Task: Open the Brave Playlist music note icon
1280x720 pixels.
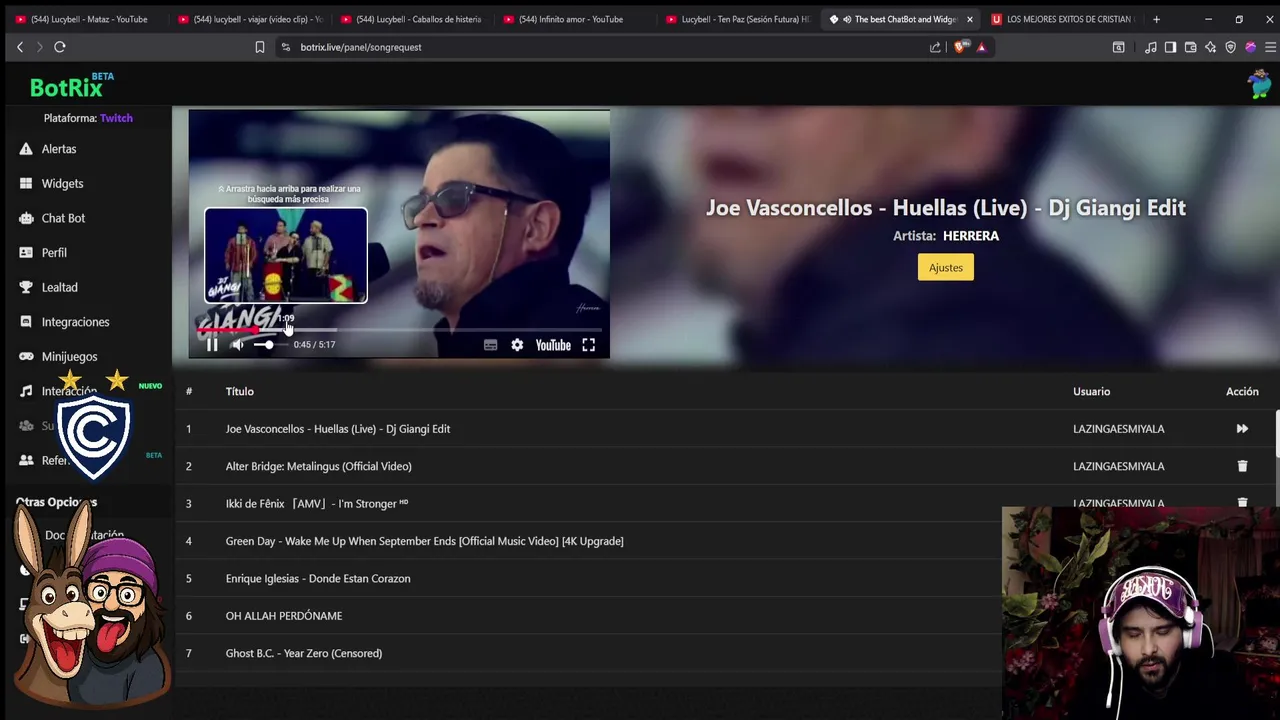Action: tap(1151, 47)
